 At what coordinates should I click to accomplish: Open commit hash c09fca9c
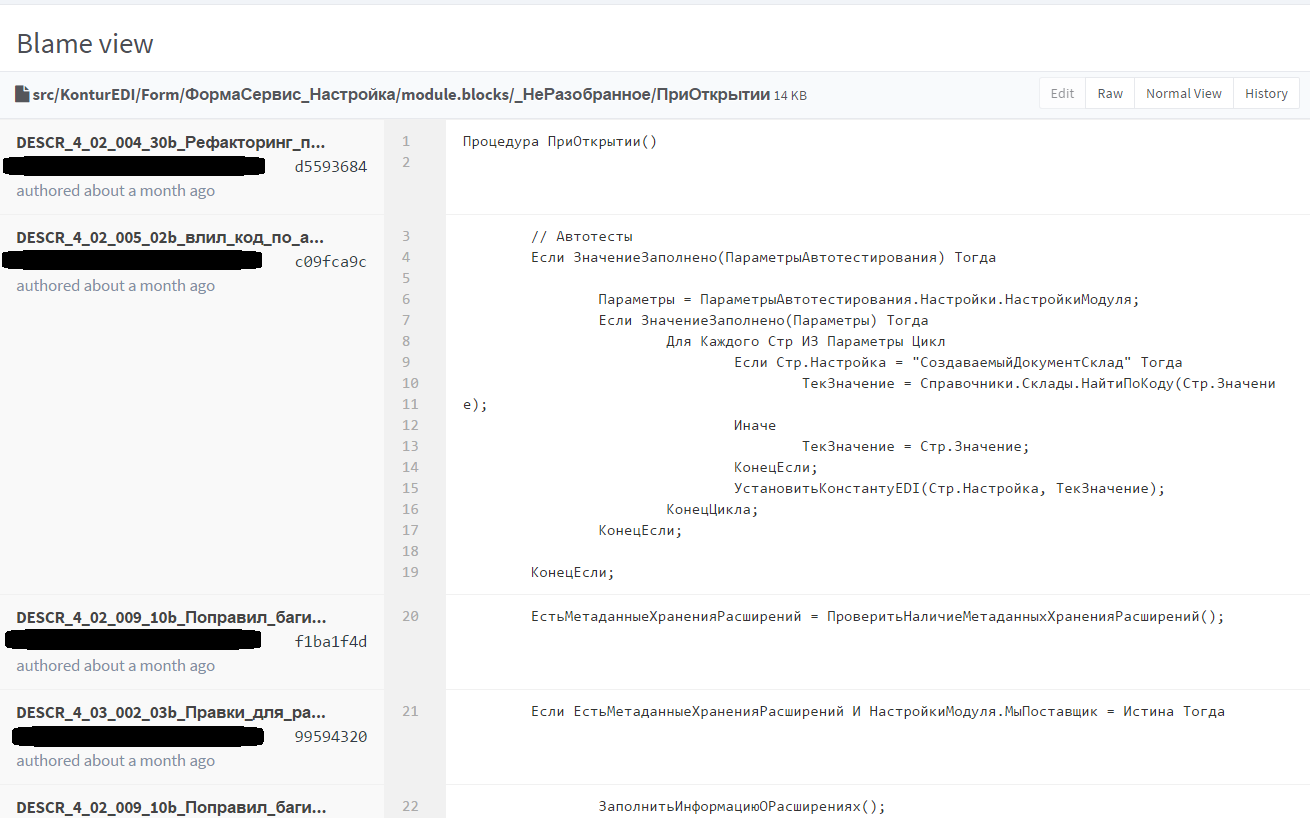point(331,262)
